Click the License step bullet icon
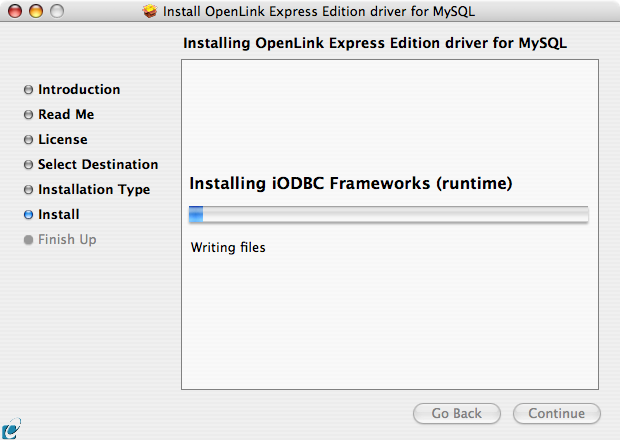The height and width of the screenshot is (440, 620). coord(28,140)
